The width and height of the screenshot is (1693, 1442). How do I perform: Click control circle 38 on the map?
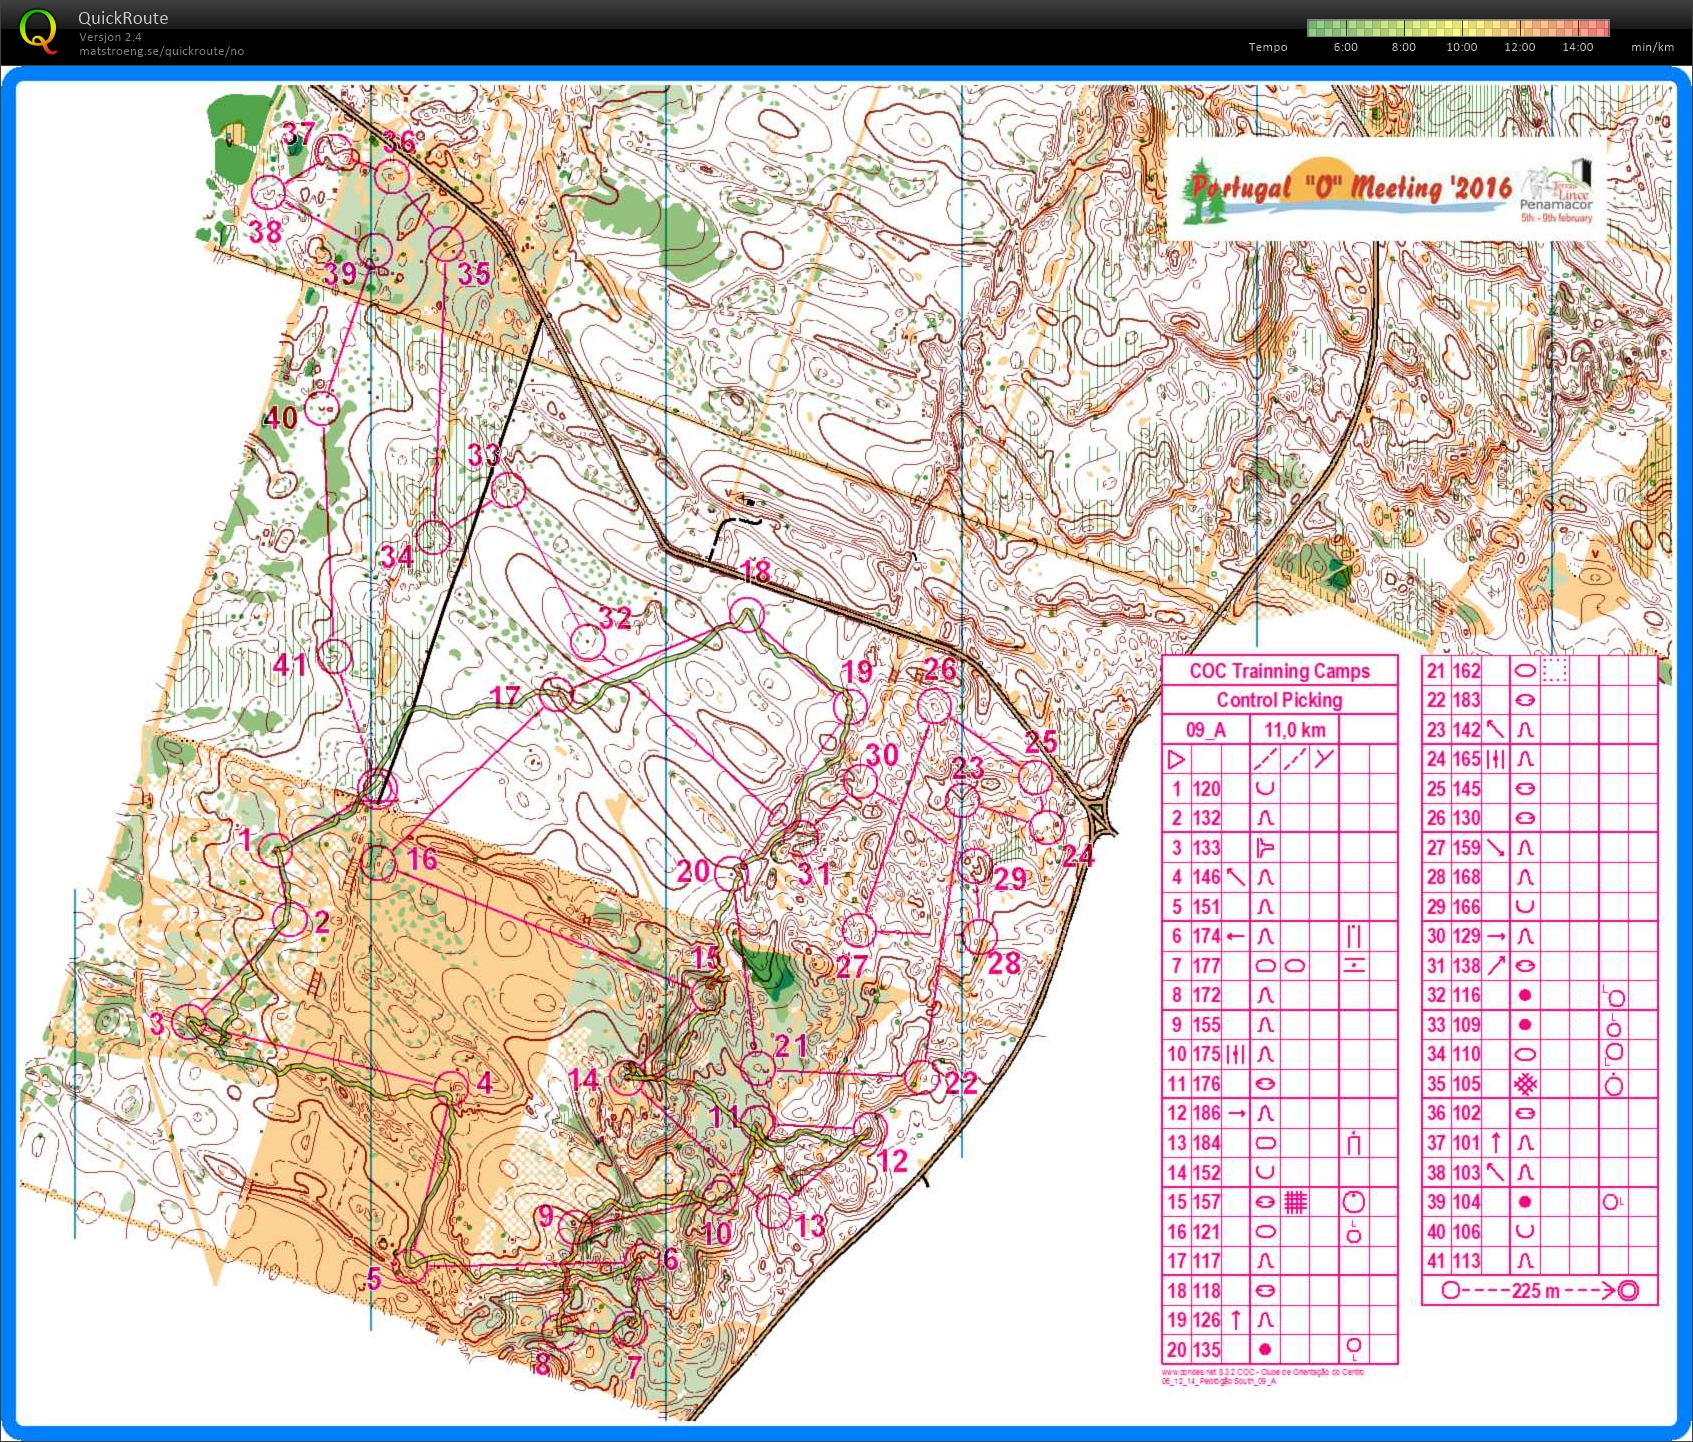tap(268, 192)
